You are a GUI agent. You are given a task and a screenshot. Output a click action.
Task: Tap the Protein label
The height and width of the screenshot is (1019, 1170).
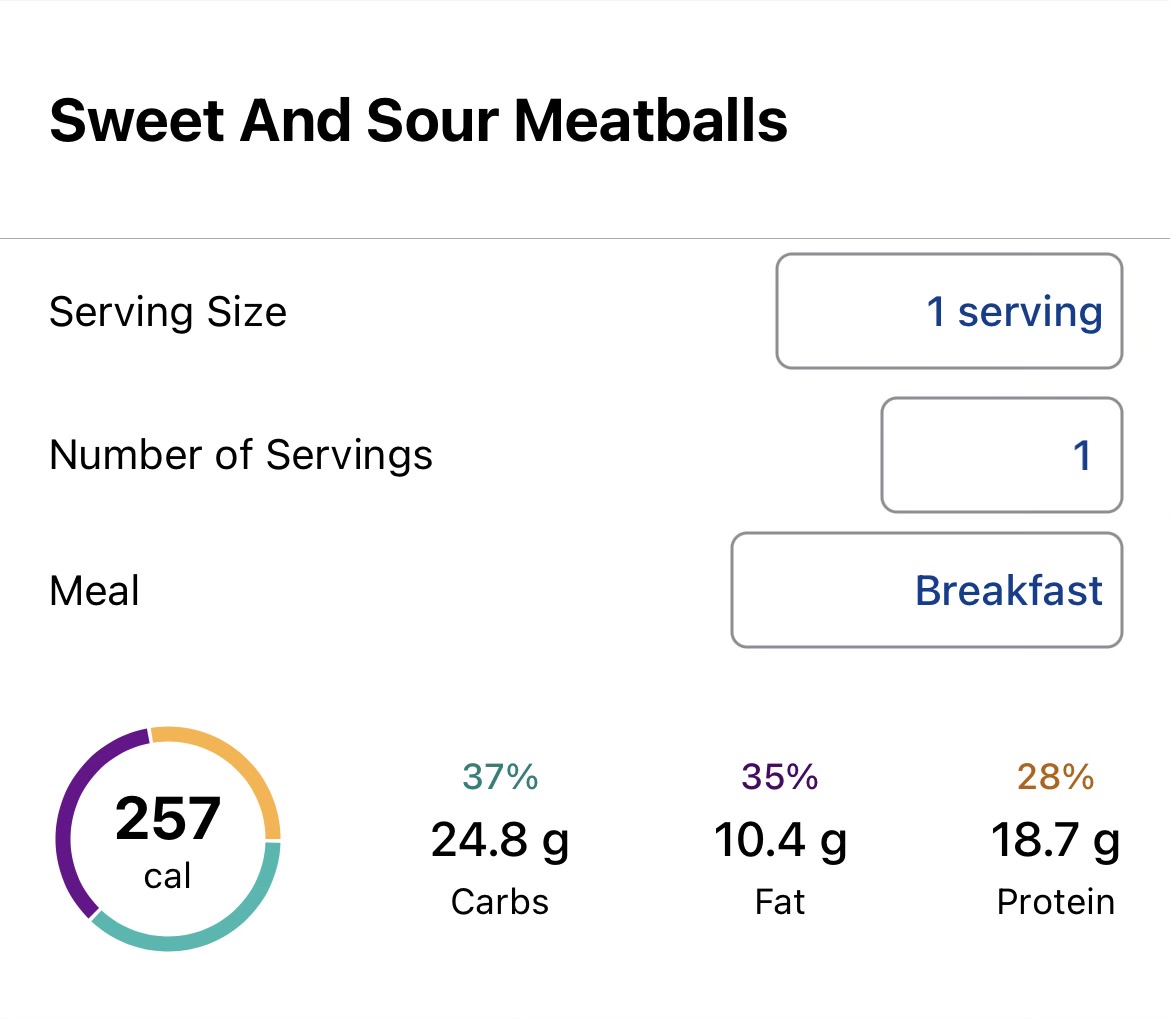tap(1055, 902)
